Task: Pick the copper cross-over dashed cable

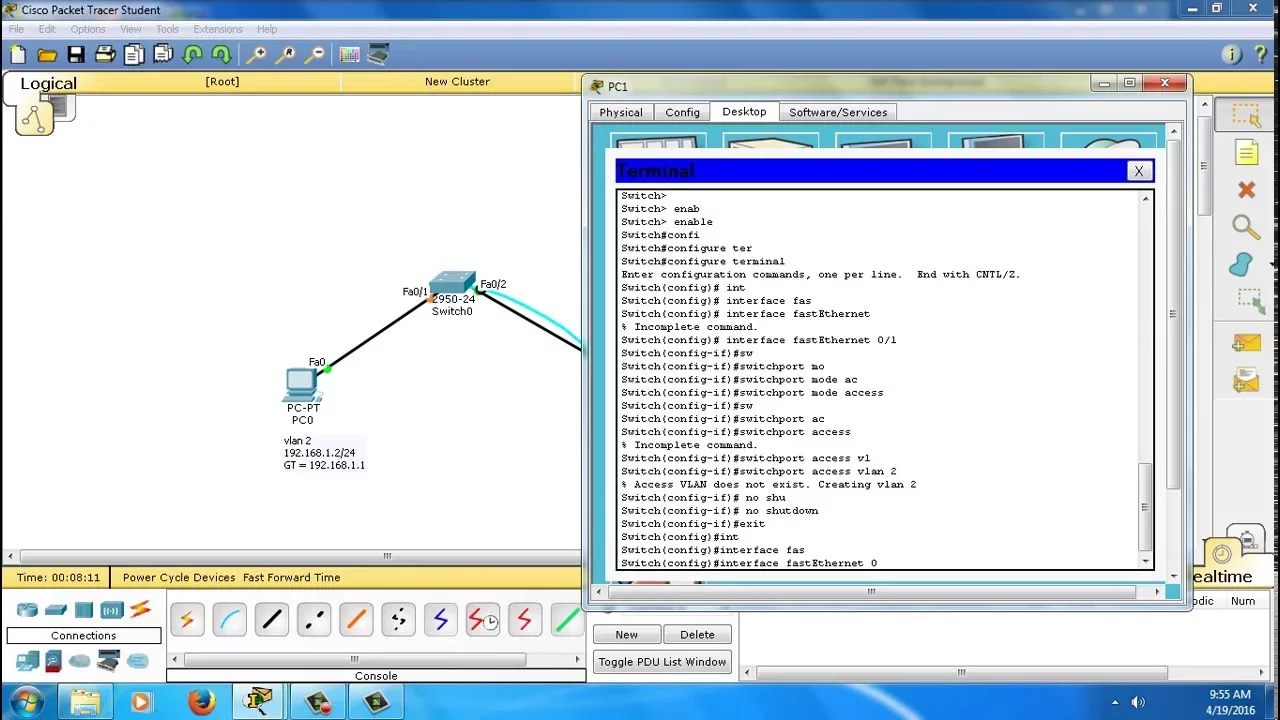Action: 314,620
